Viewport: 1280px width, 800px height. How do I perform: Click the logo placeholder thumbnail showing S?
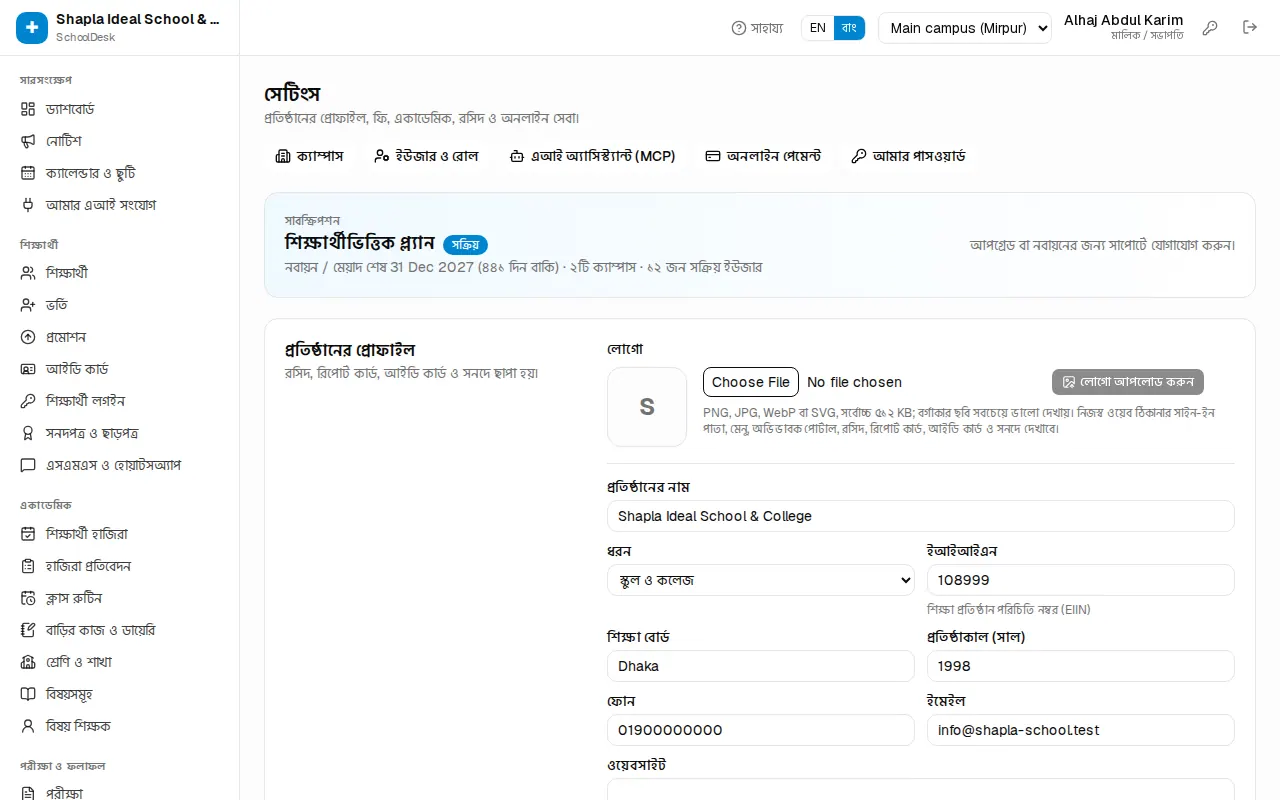point(647,407)
